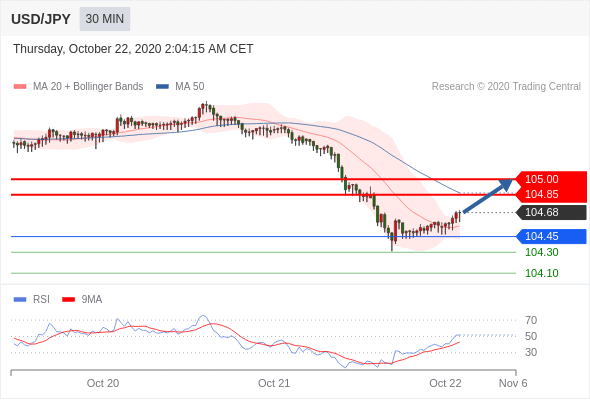Click the RSI 70 level label
Image resolution: width=590 pixels, height=400 pixels.
point(531,320)
